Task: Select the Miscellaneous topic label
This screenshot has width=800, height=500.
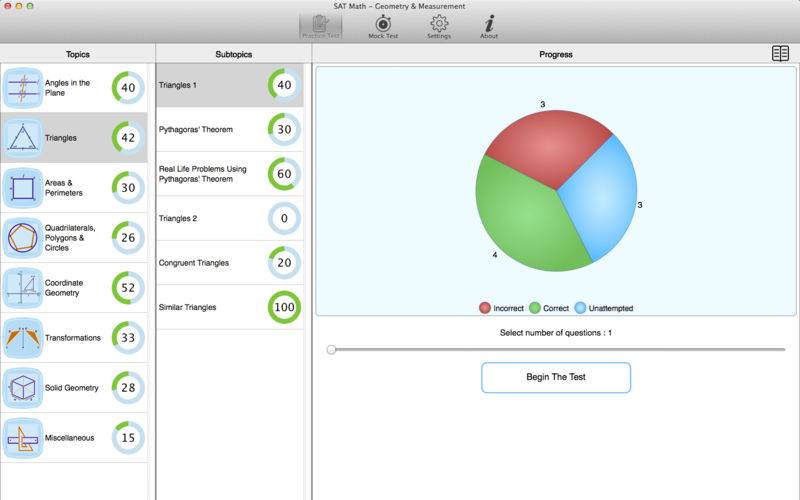Action: click(69, 438)
